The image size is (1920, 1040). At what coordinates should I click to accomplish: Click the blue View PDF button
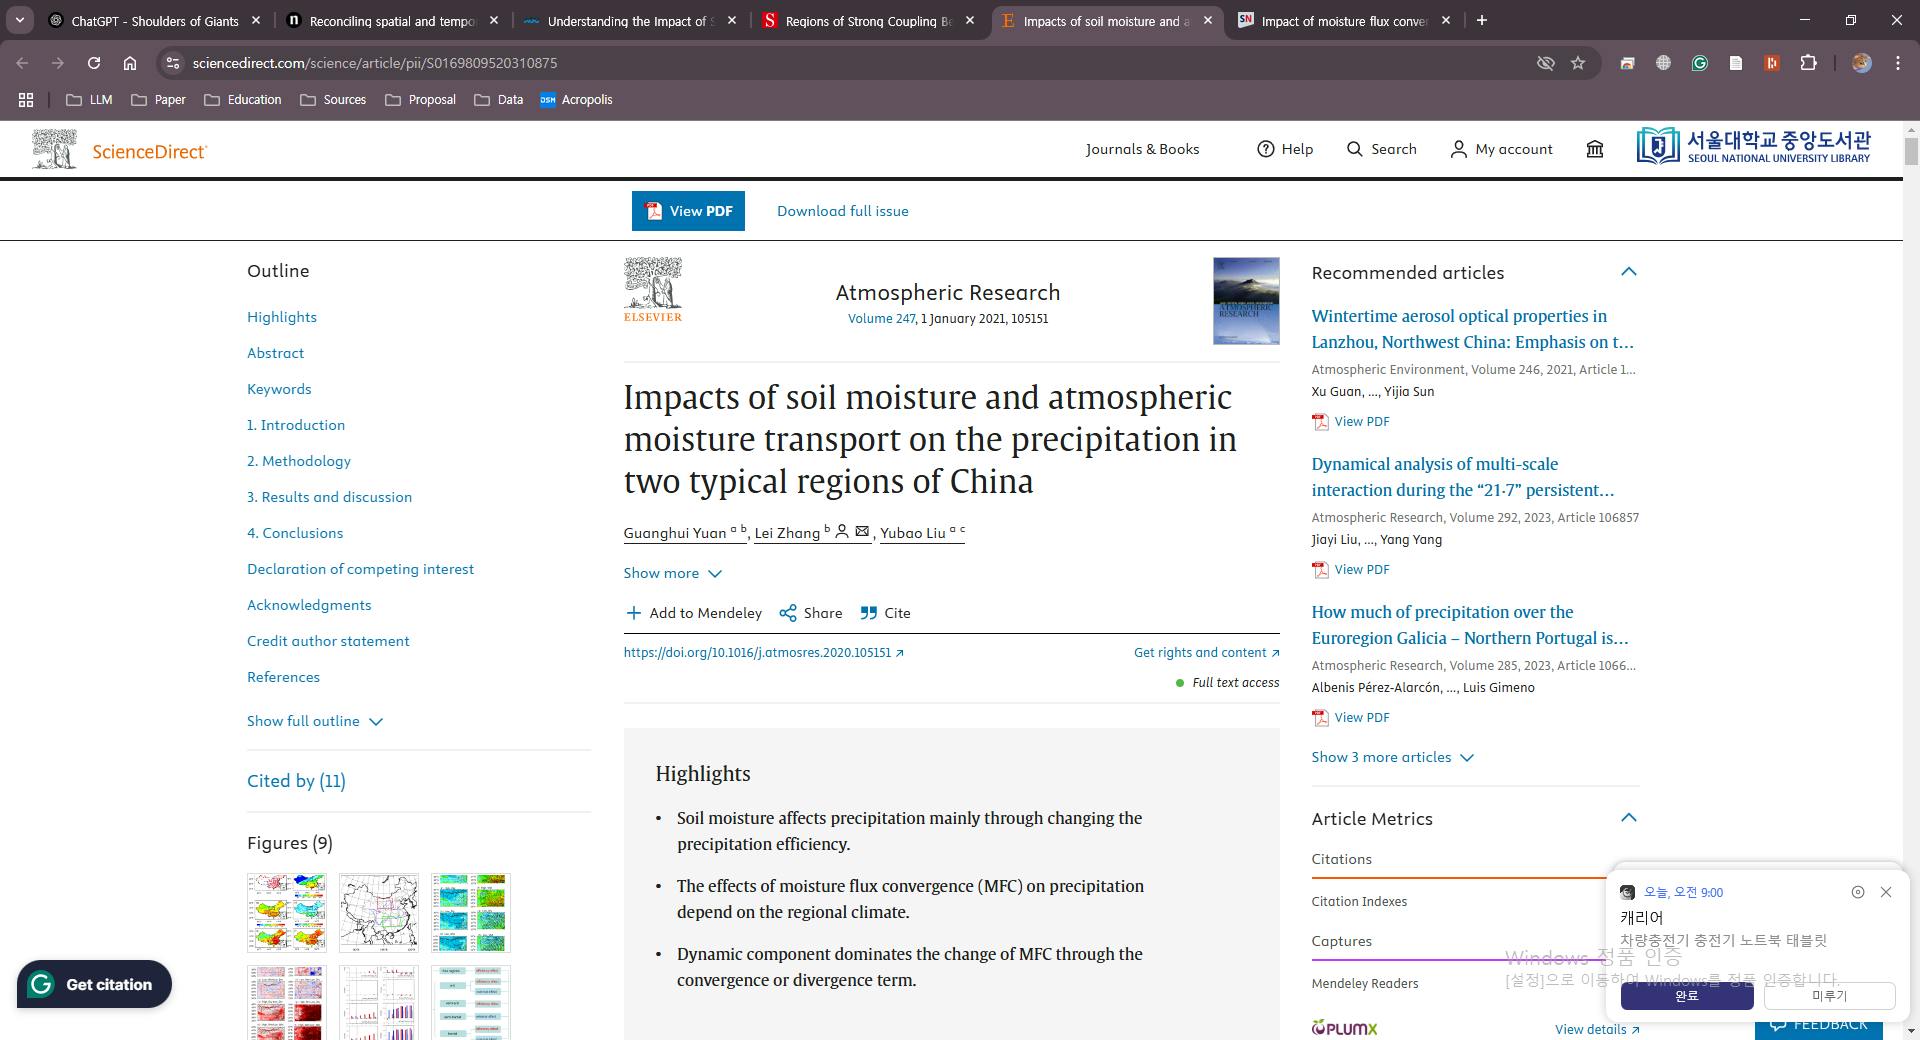tap(688, 211)
